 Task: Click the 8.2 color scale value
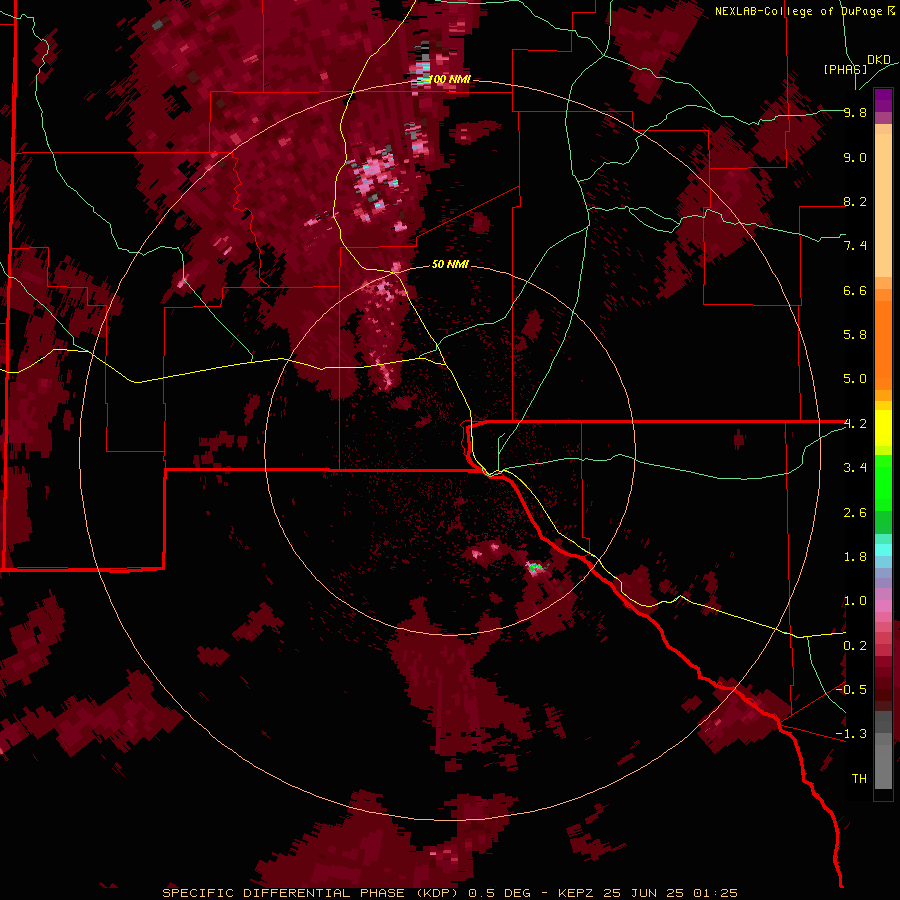[855, 201]
